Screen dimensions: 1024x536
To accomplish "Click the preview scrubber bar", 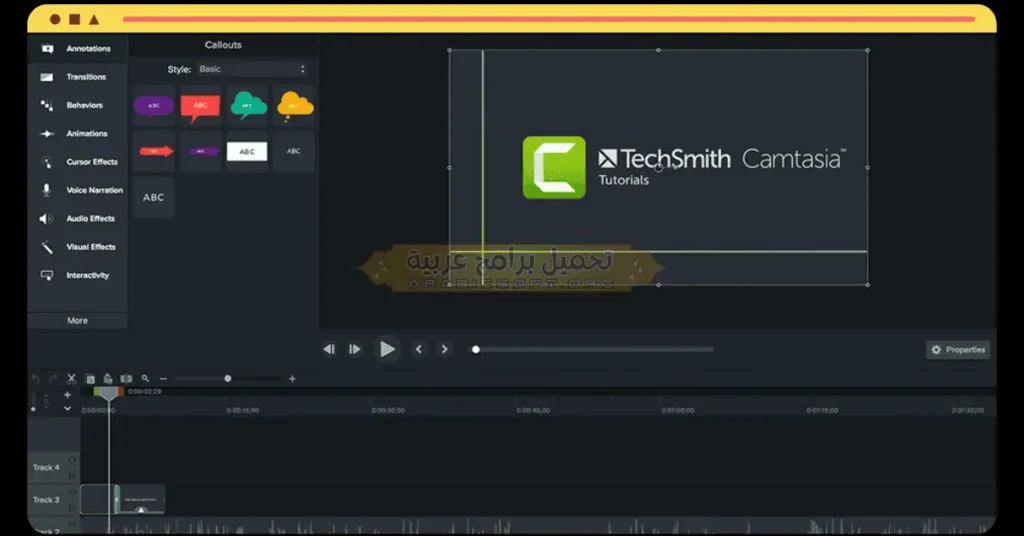I will [594, 349].
